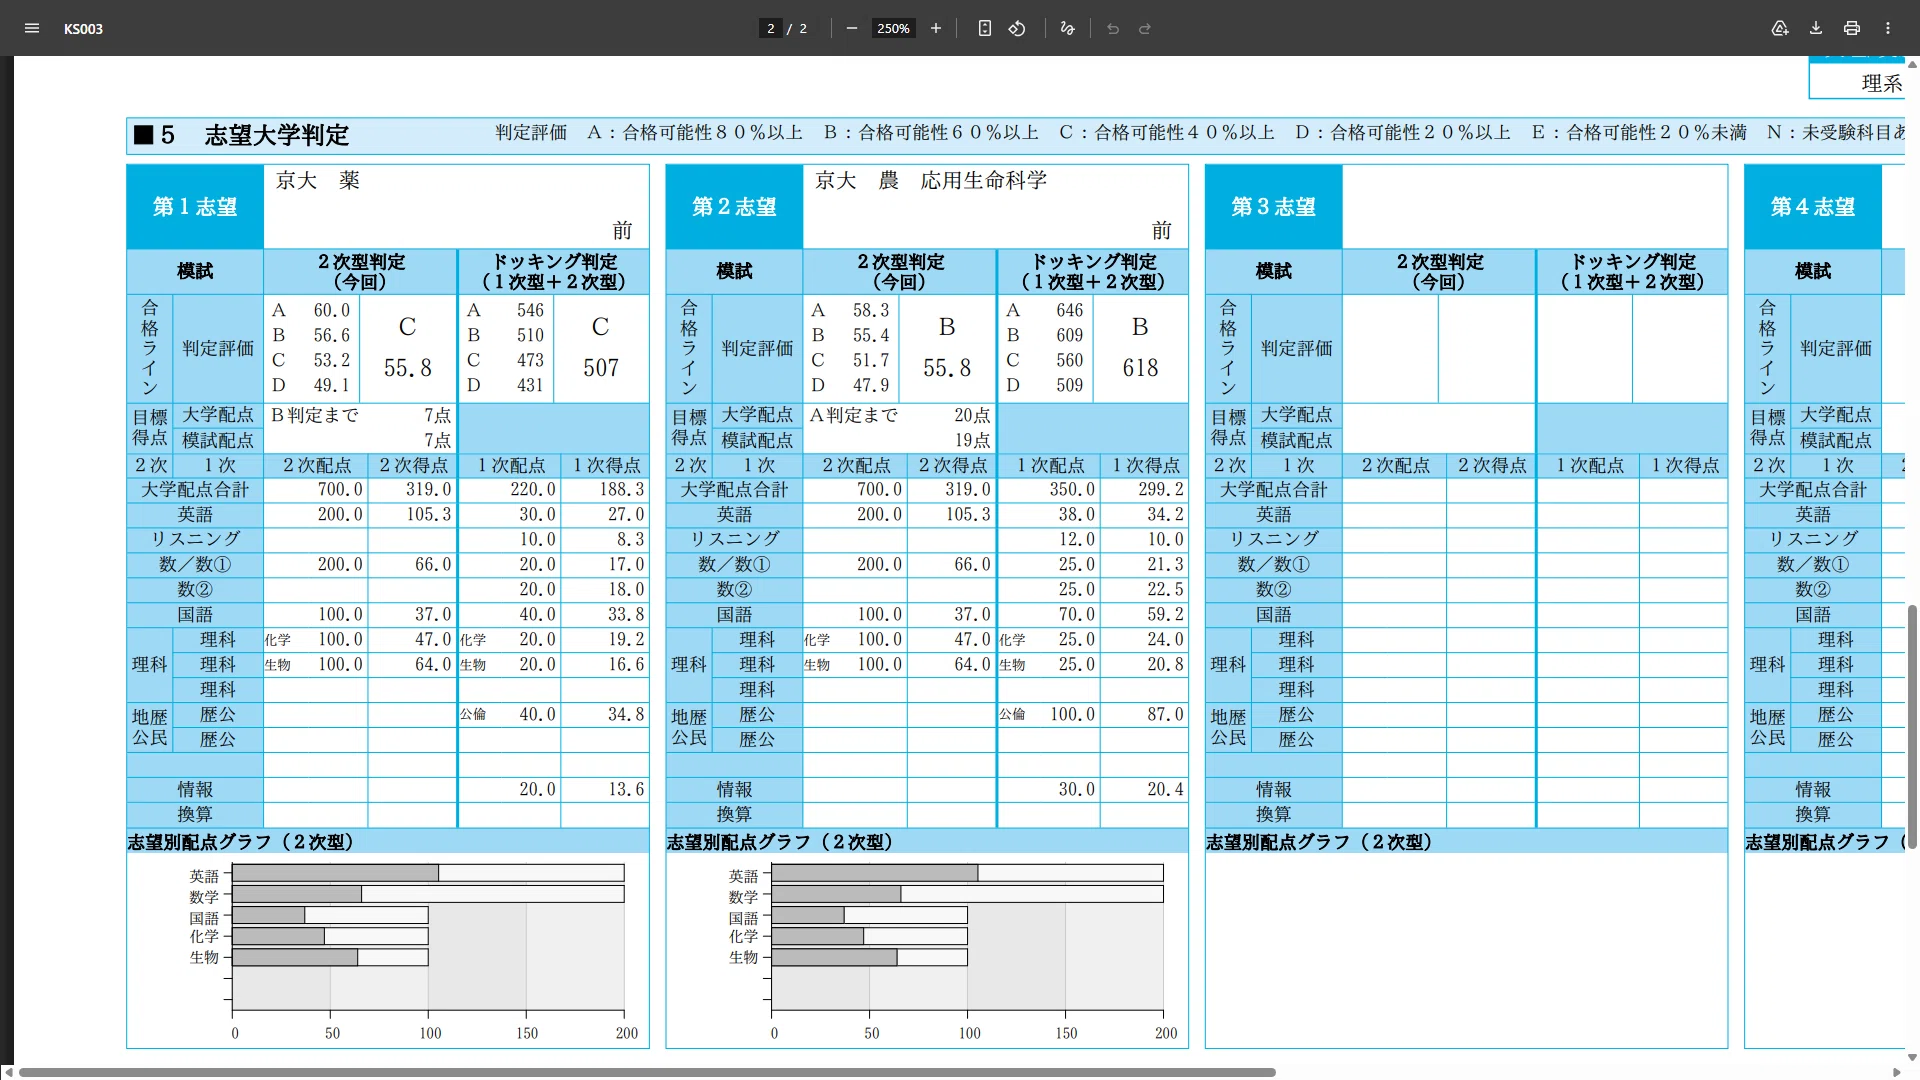Click '19点' 模試配点 target in second choice
Image resolution: width=1920 pixels, height=1080 pixels.
pyautogui.click(x=971, y=440)
